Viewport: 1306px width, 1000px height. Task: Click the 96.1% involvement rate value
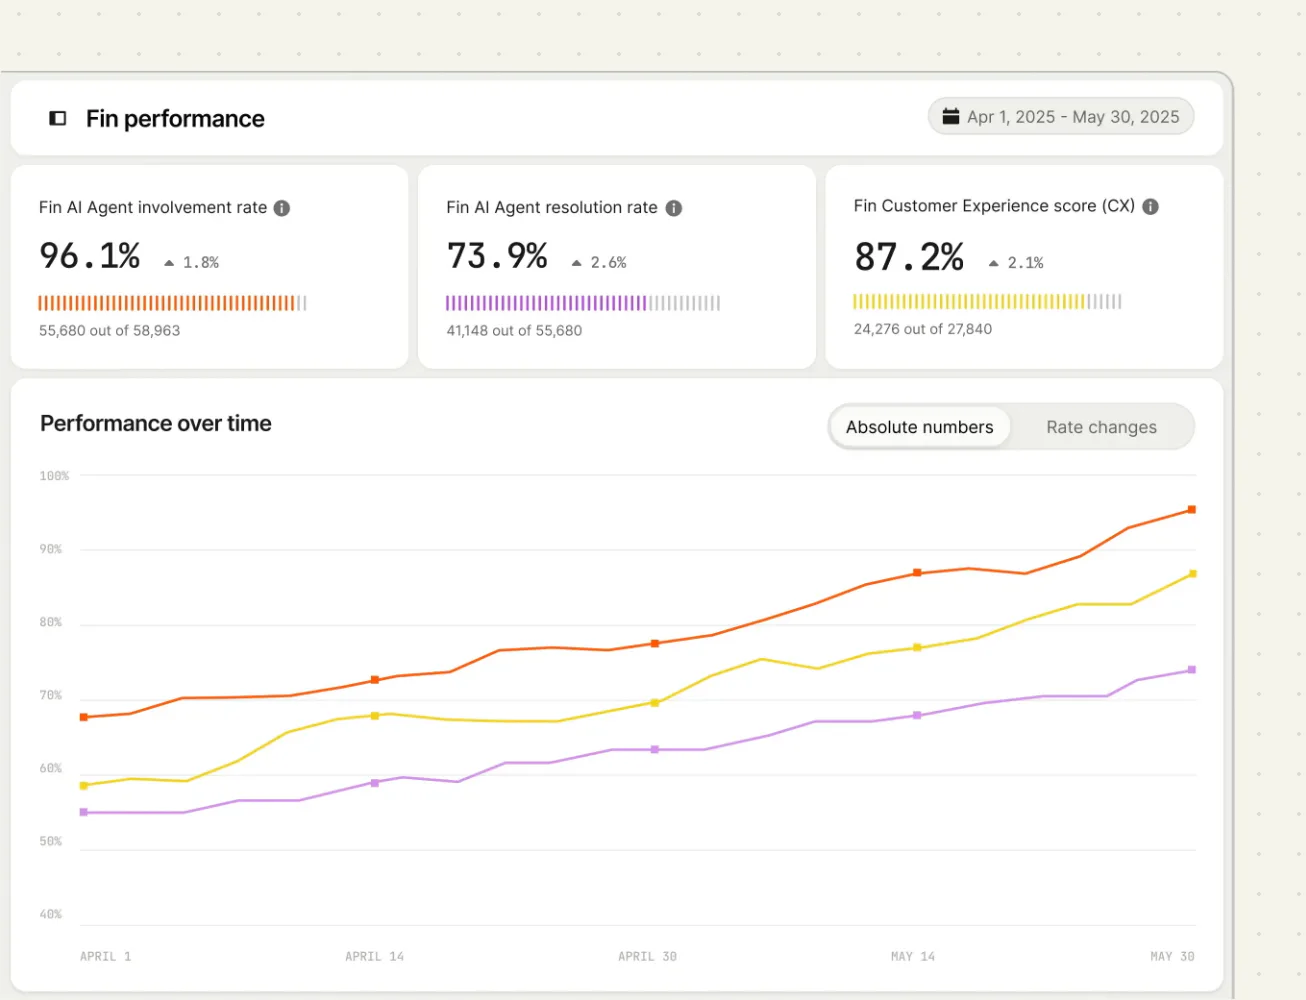(x=90, y=256)
